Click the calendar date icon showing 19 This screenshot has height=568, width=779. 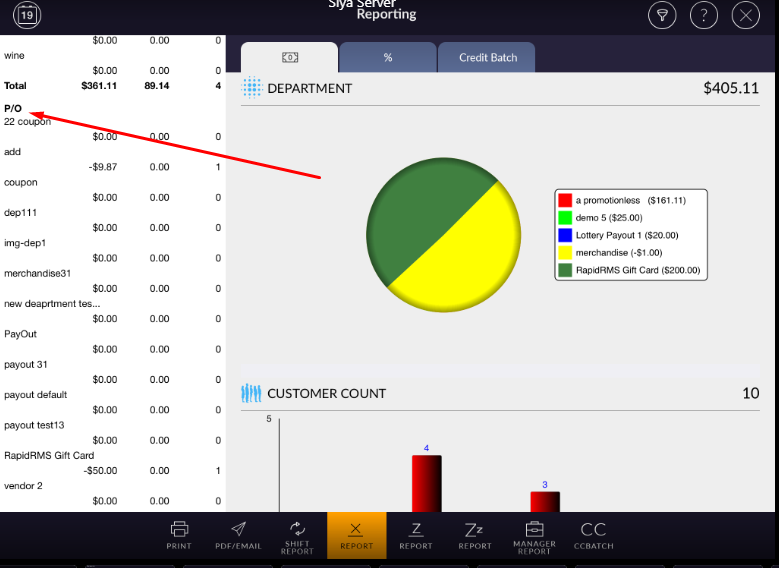click(x=27, y=15)
